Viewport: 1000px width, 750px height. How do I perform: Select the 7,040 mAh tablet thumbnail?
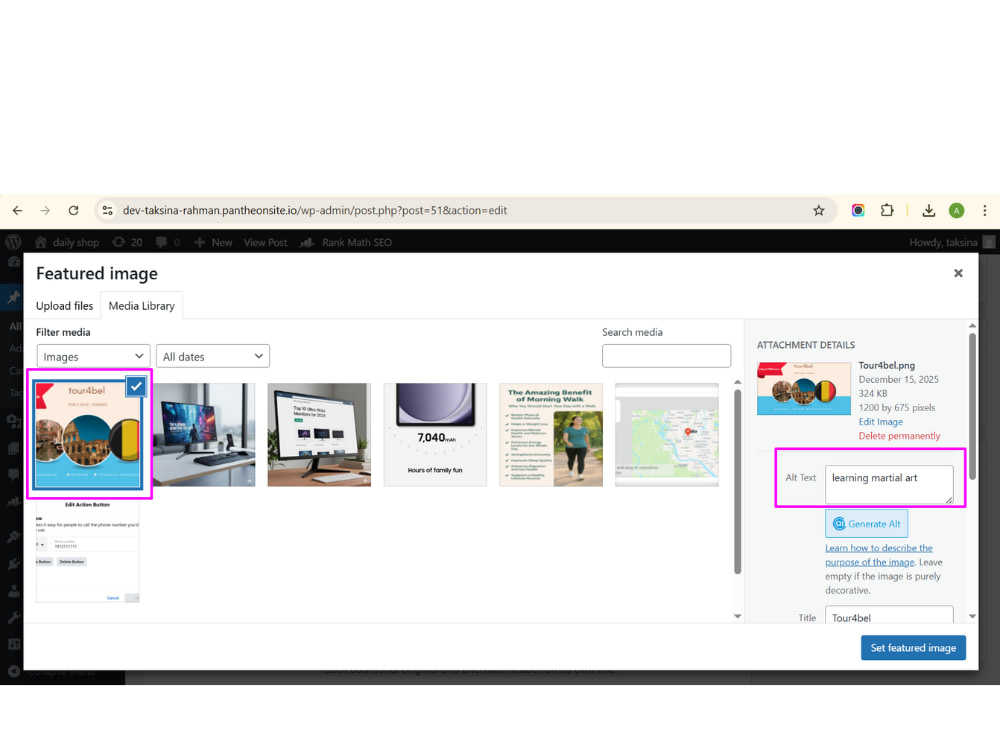pos(436,435)
